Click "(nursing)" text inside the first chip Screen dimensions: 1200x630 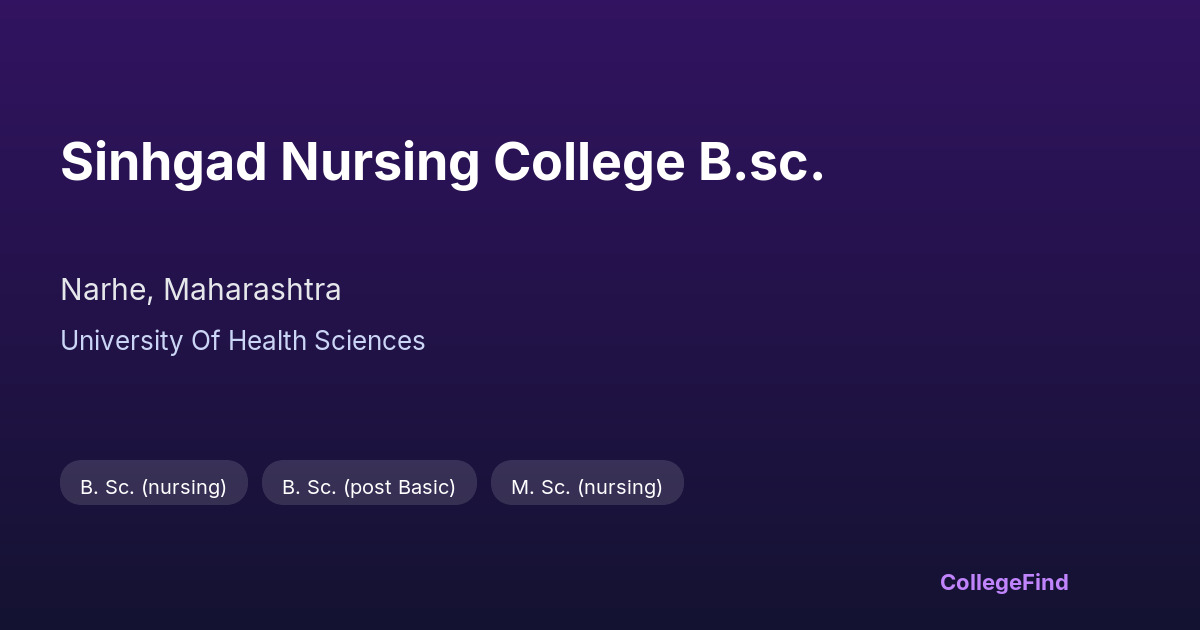(x=184, y=487)
